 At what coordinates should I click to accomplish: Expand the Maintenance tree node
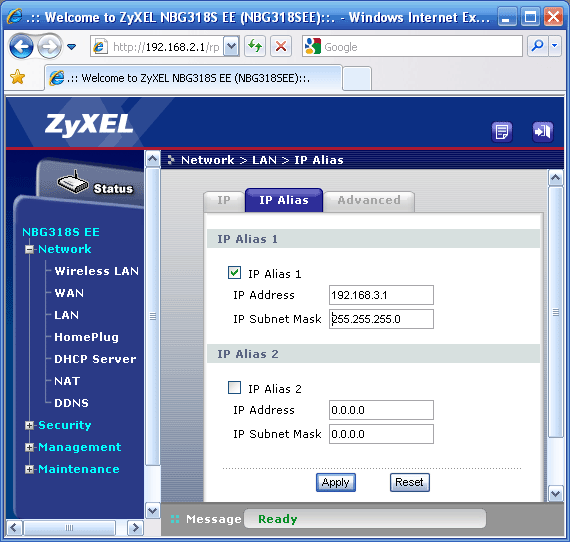[x=29, y=469]
